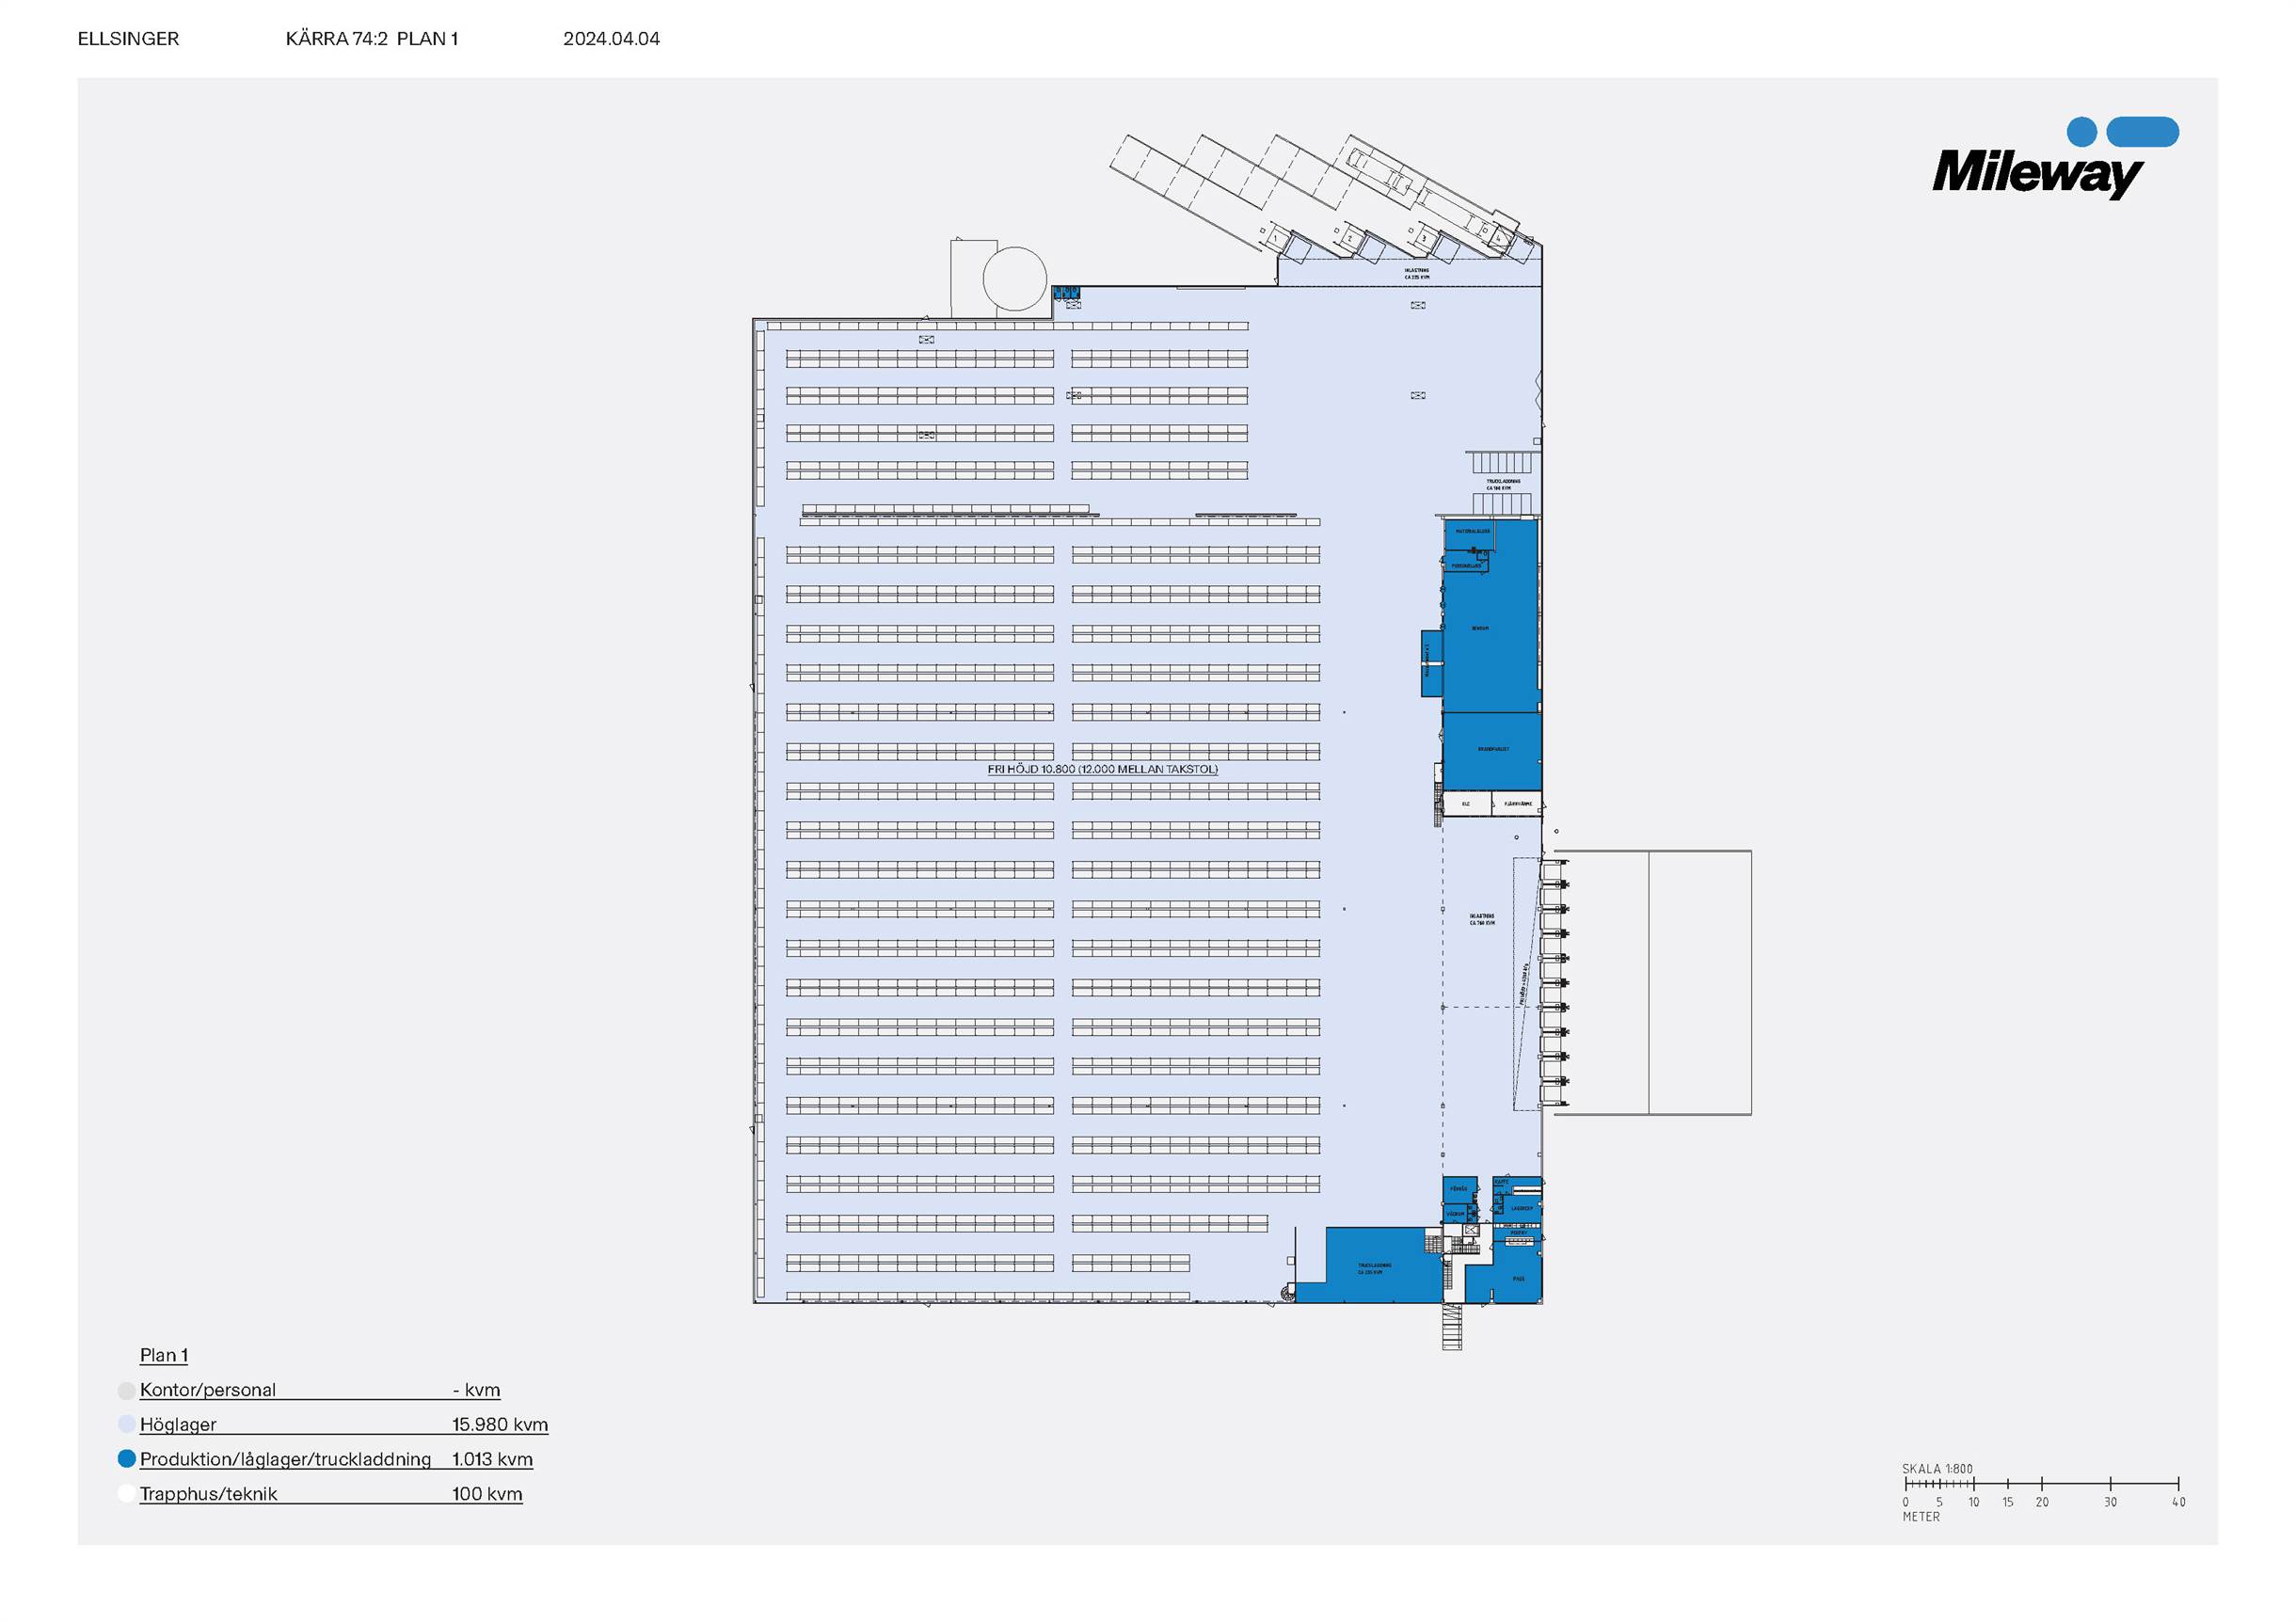Image resolution: width=2296 pixels, height=1623 pixels.
Task: Click the spiral staircase at the bottom wall
Action: point(1286,1295)
